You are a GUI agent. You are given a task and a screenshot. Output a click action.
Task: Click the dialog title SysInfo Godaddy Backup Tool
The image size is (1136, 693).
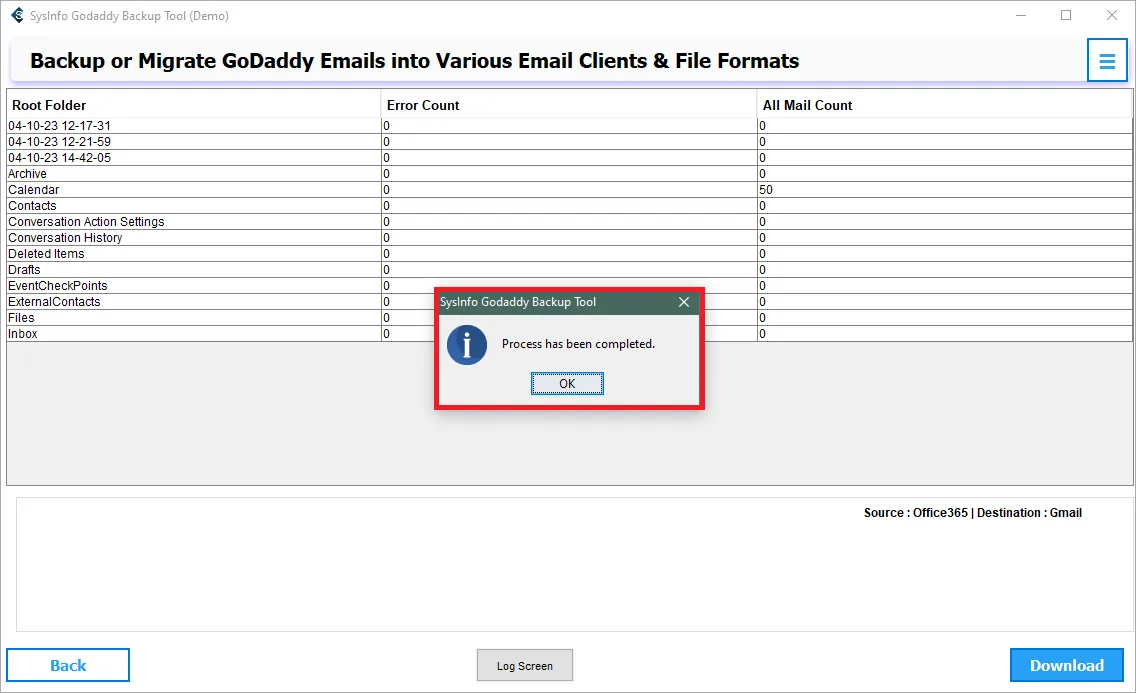coord(518,302)
